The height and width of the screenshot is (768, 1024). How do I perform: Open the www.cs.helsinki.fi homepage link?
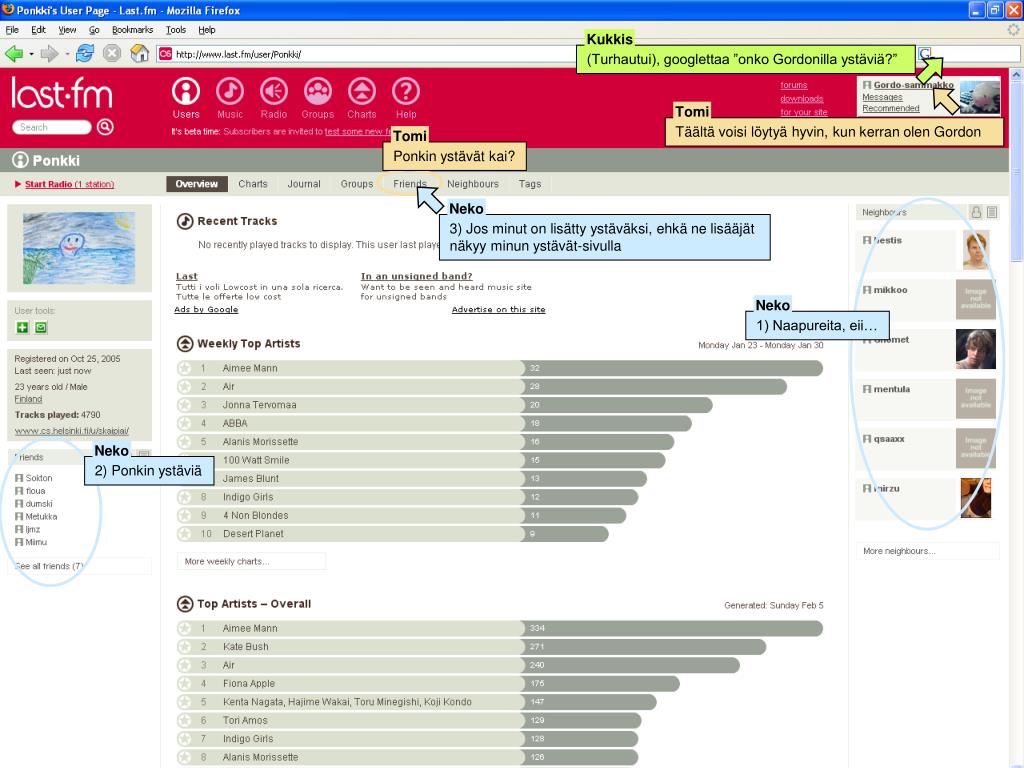[72, 431]
